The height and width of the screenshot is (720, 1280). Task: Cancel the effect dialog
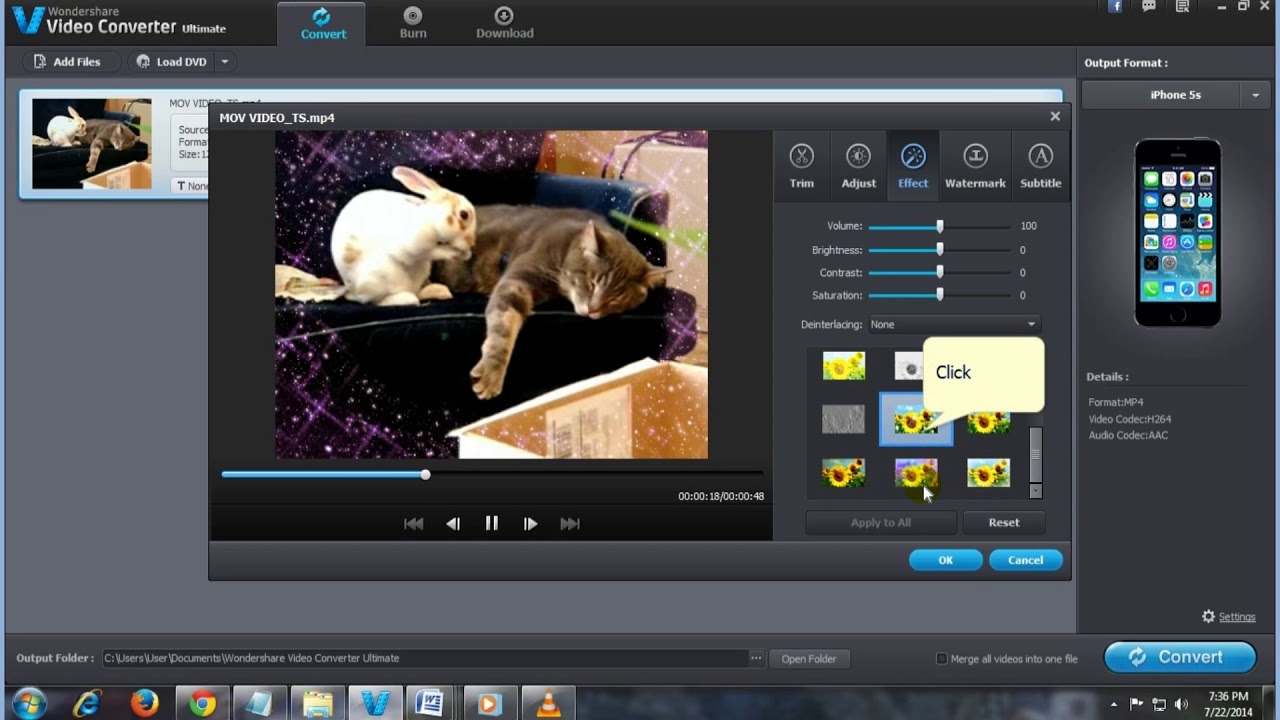point(1025,560)
